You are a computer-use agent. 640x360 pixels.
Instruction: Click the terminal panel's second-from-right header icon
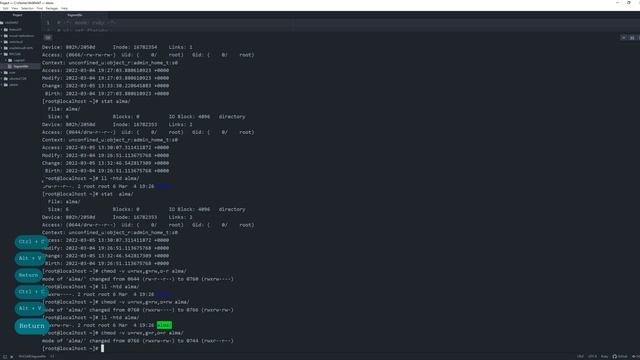coord(632,38)
